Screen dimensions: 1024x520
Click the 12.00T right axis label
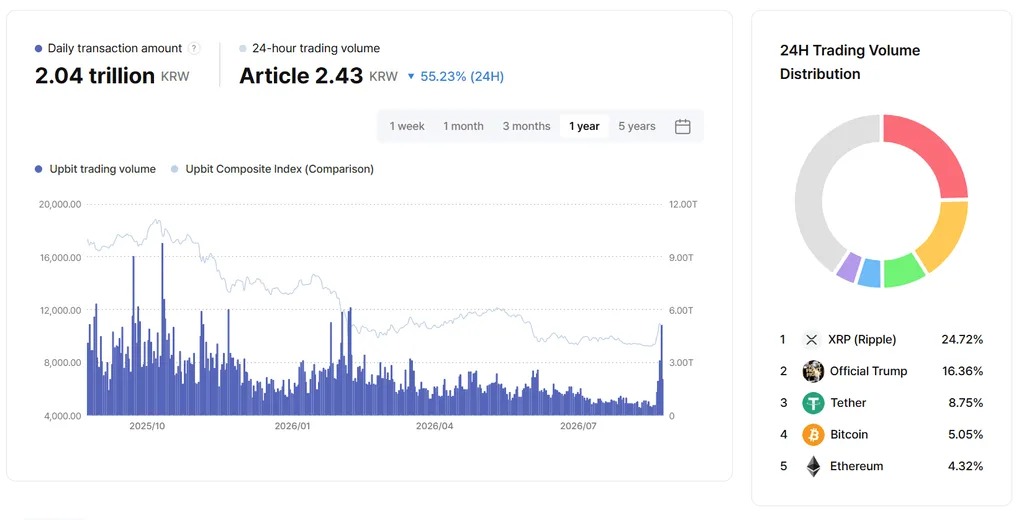pyautogui.click(x=683, y=204)
